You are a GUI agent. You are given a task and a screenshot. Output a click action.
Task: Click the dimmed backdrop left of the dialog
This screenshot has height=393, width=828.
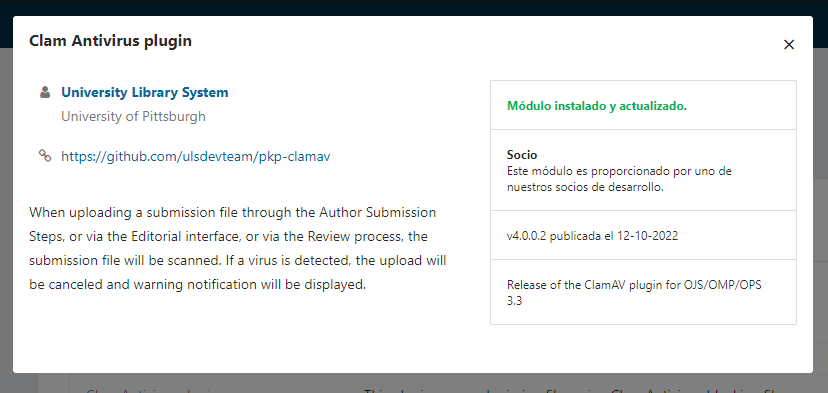(6, 211)
